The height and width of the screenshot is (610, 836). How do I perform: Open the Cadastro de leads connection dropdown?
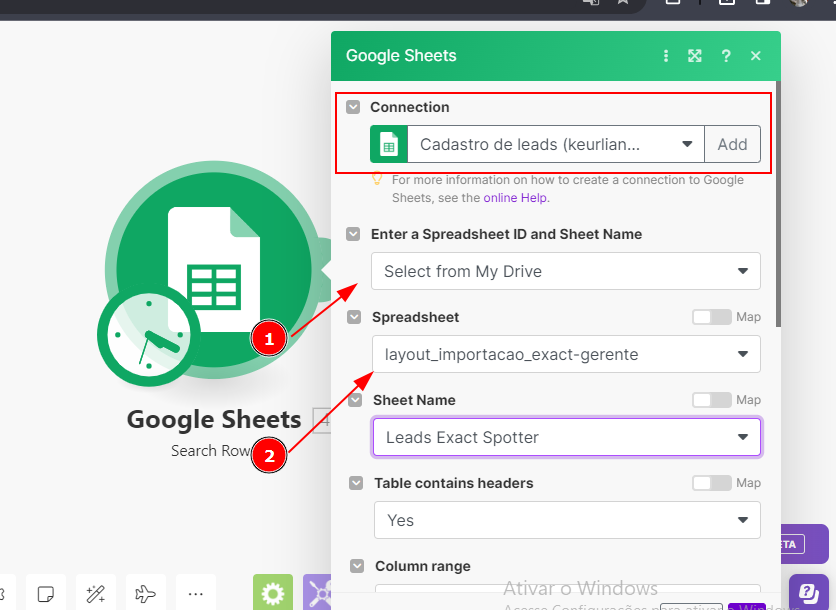[556, 144]
